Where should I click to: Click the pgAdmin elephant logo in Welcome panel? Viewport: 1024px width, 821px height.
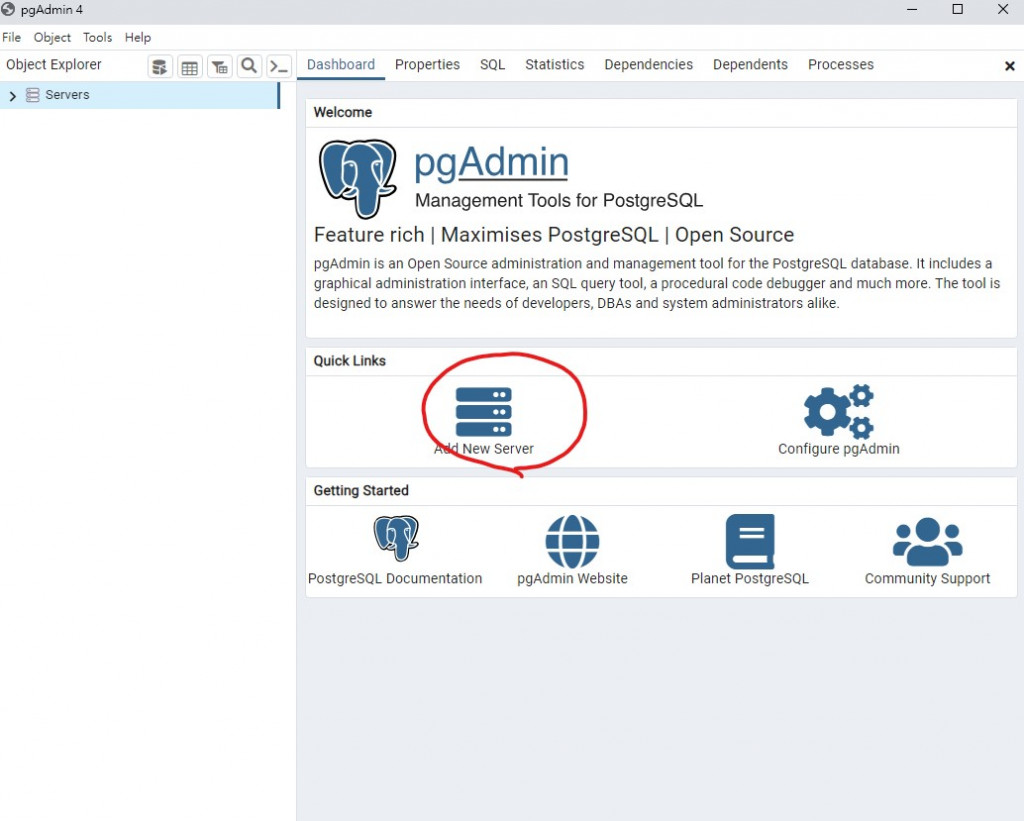pos(358,178)
